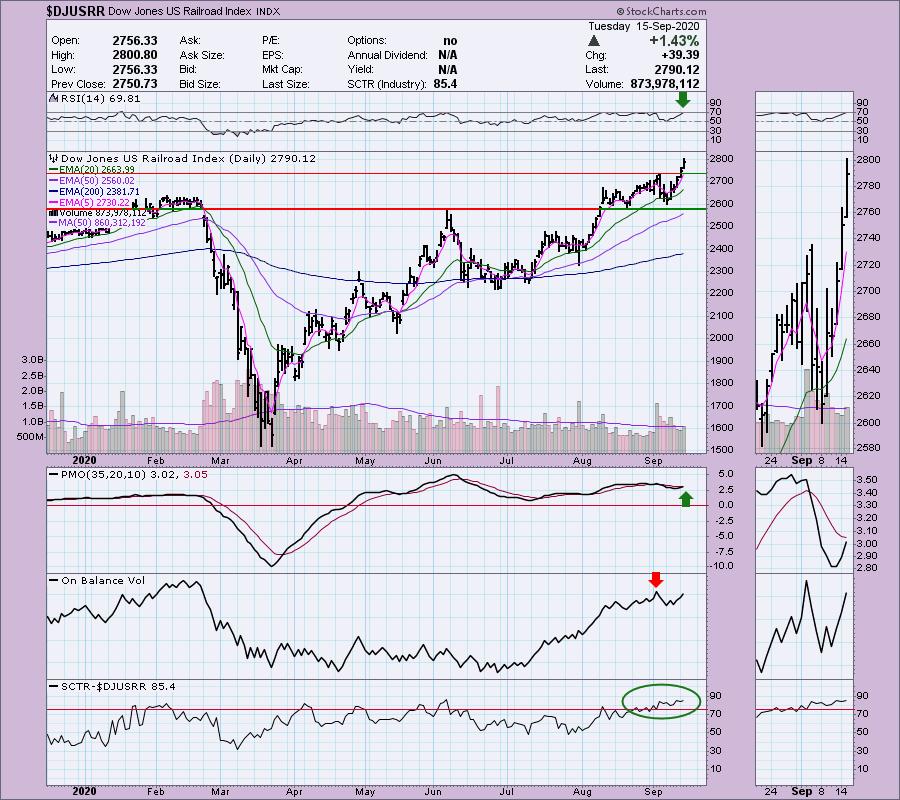Select the +1.43% percent change value
Viewport: 900px width, 800px height.
(674, 41)
